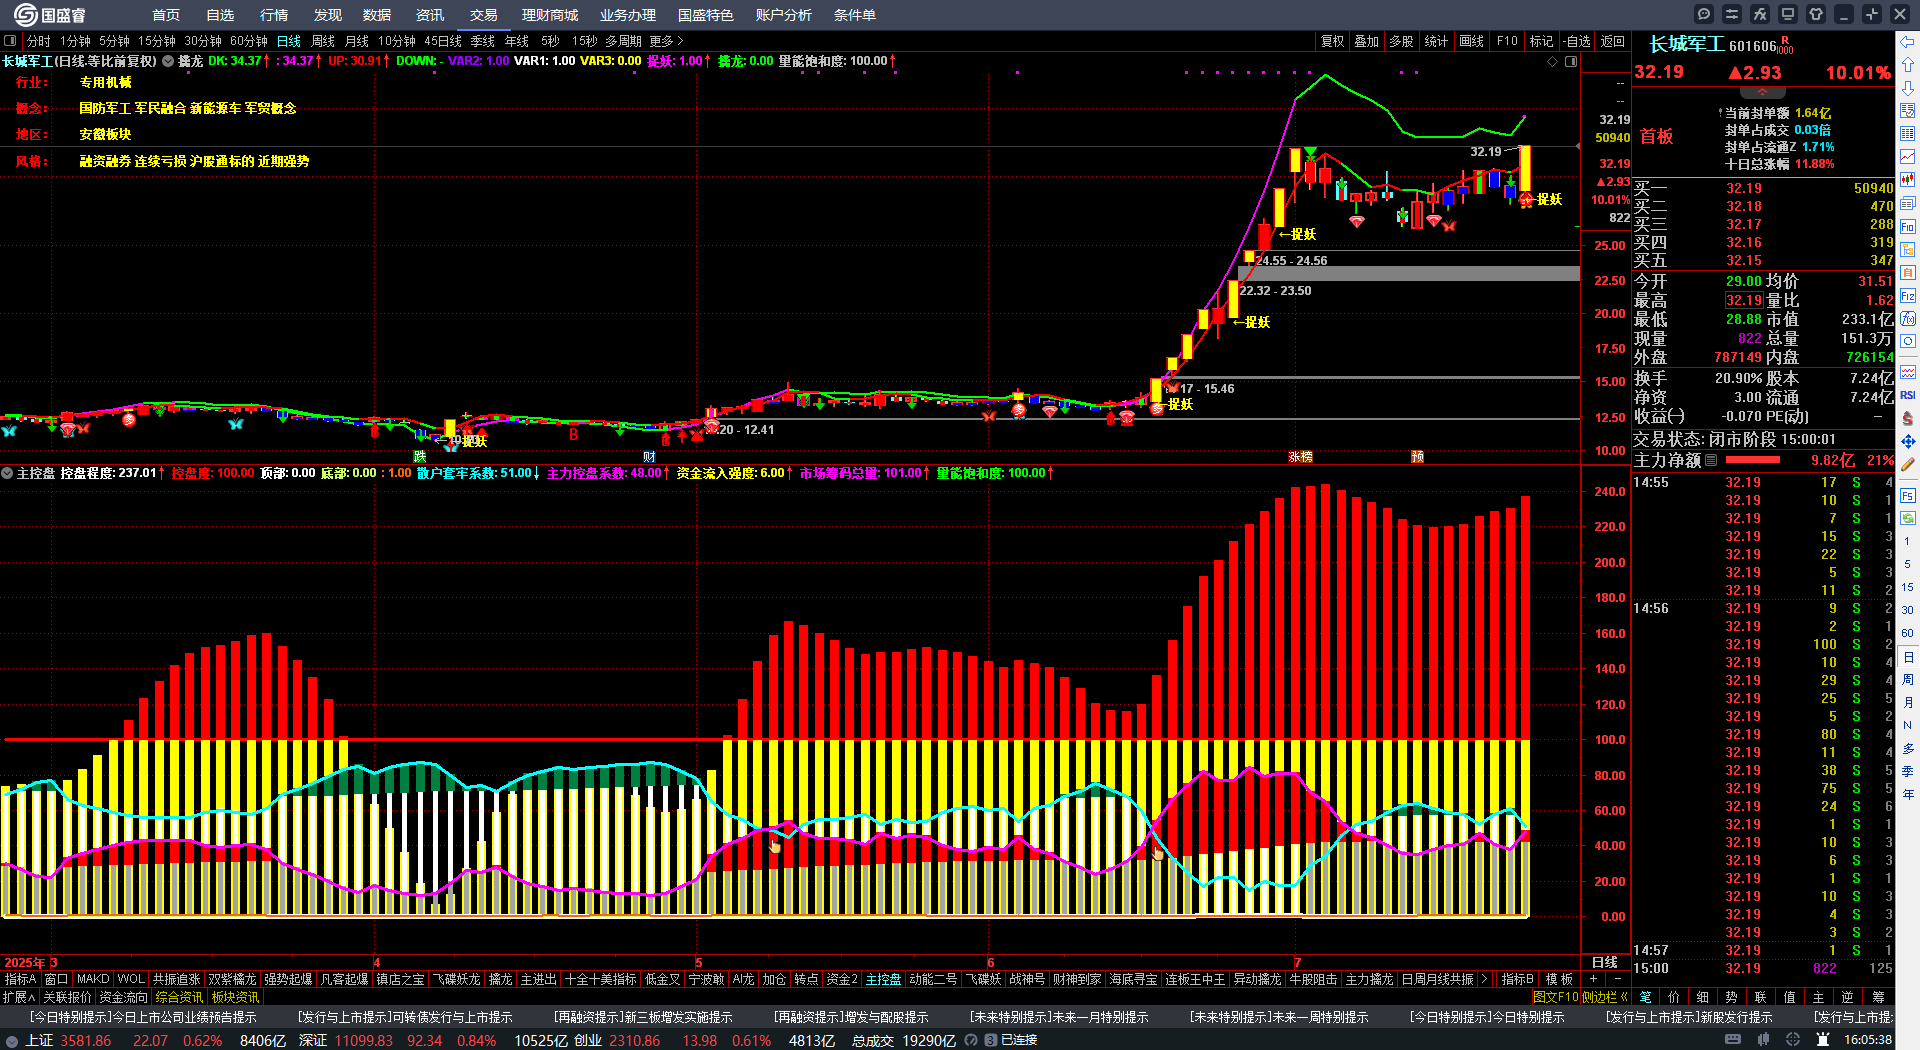The height and width of the screenshot is (1050, 1920).
Task: Open the 国盛特色 menu
Action: 706,15
